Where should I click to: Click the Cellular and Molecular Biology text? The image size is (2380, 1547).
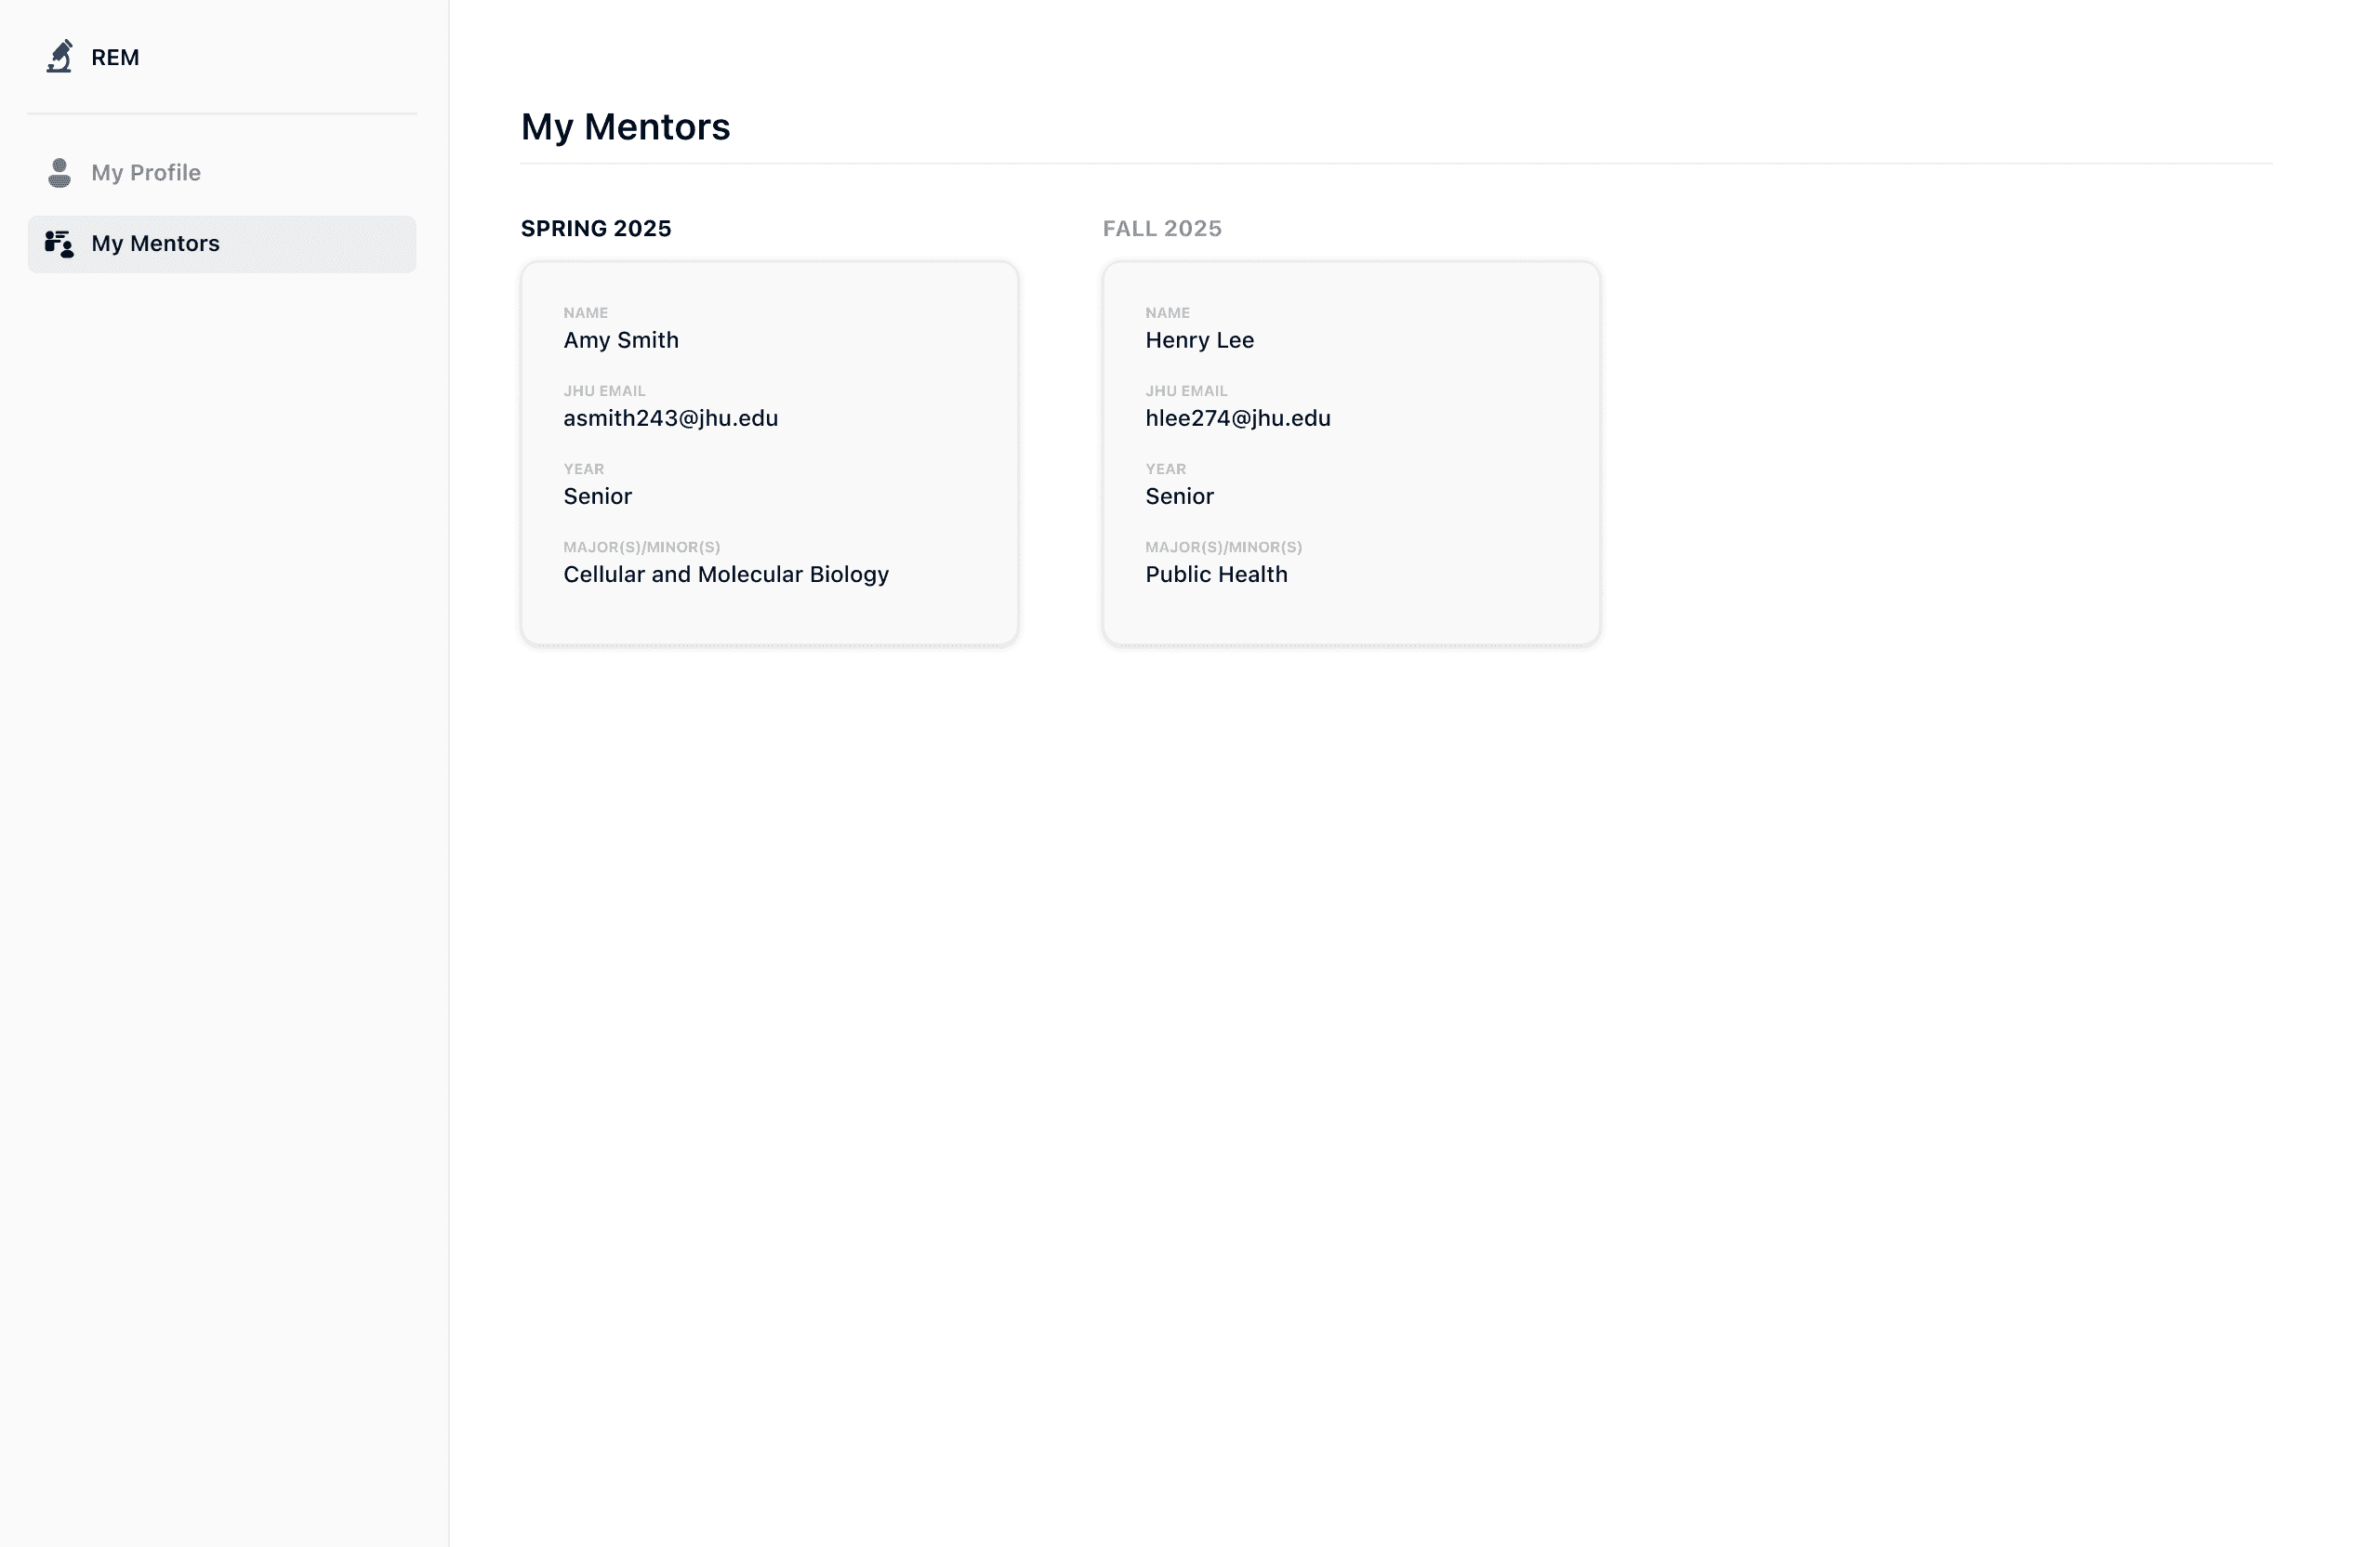pyautogui.click(x=725, y=575)
